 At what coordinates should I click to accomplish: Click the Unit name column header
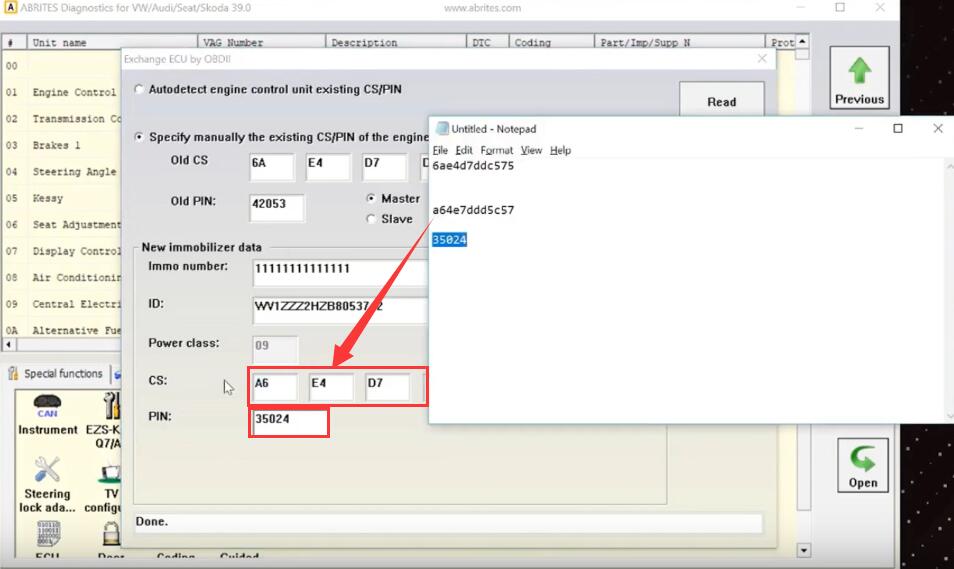click(113, 42)
